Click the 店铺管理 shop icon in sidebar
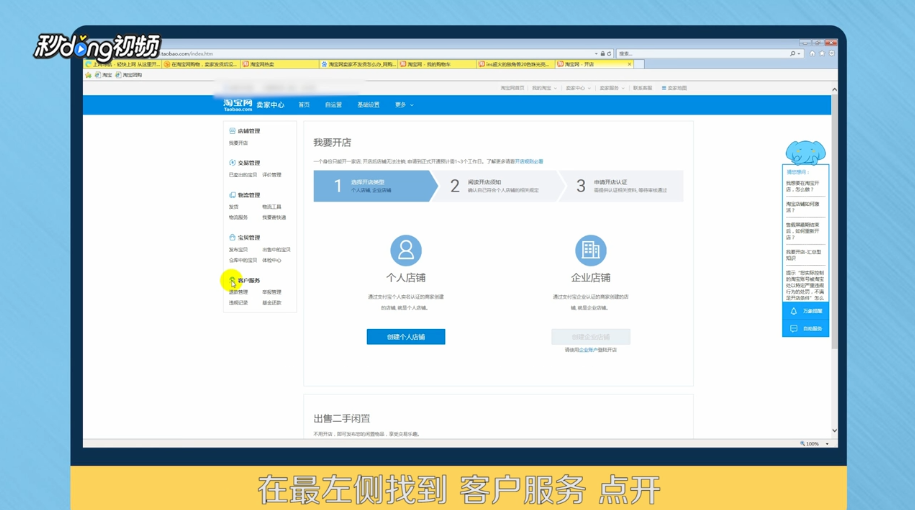 232,131
